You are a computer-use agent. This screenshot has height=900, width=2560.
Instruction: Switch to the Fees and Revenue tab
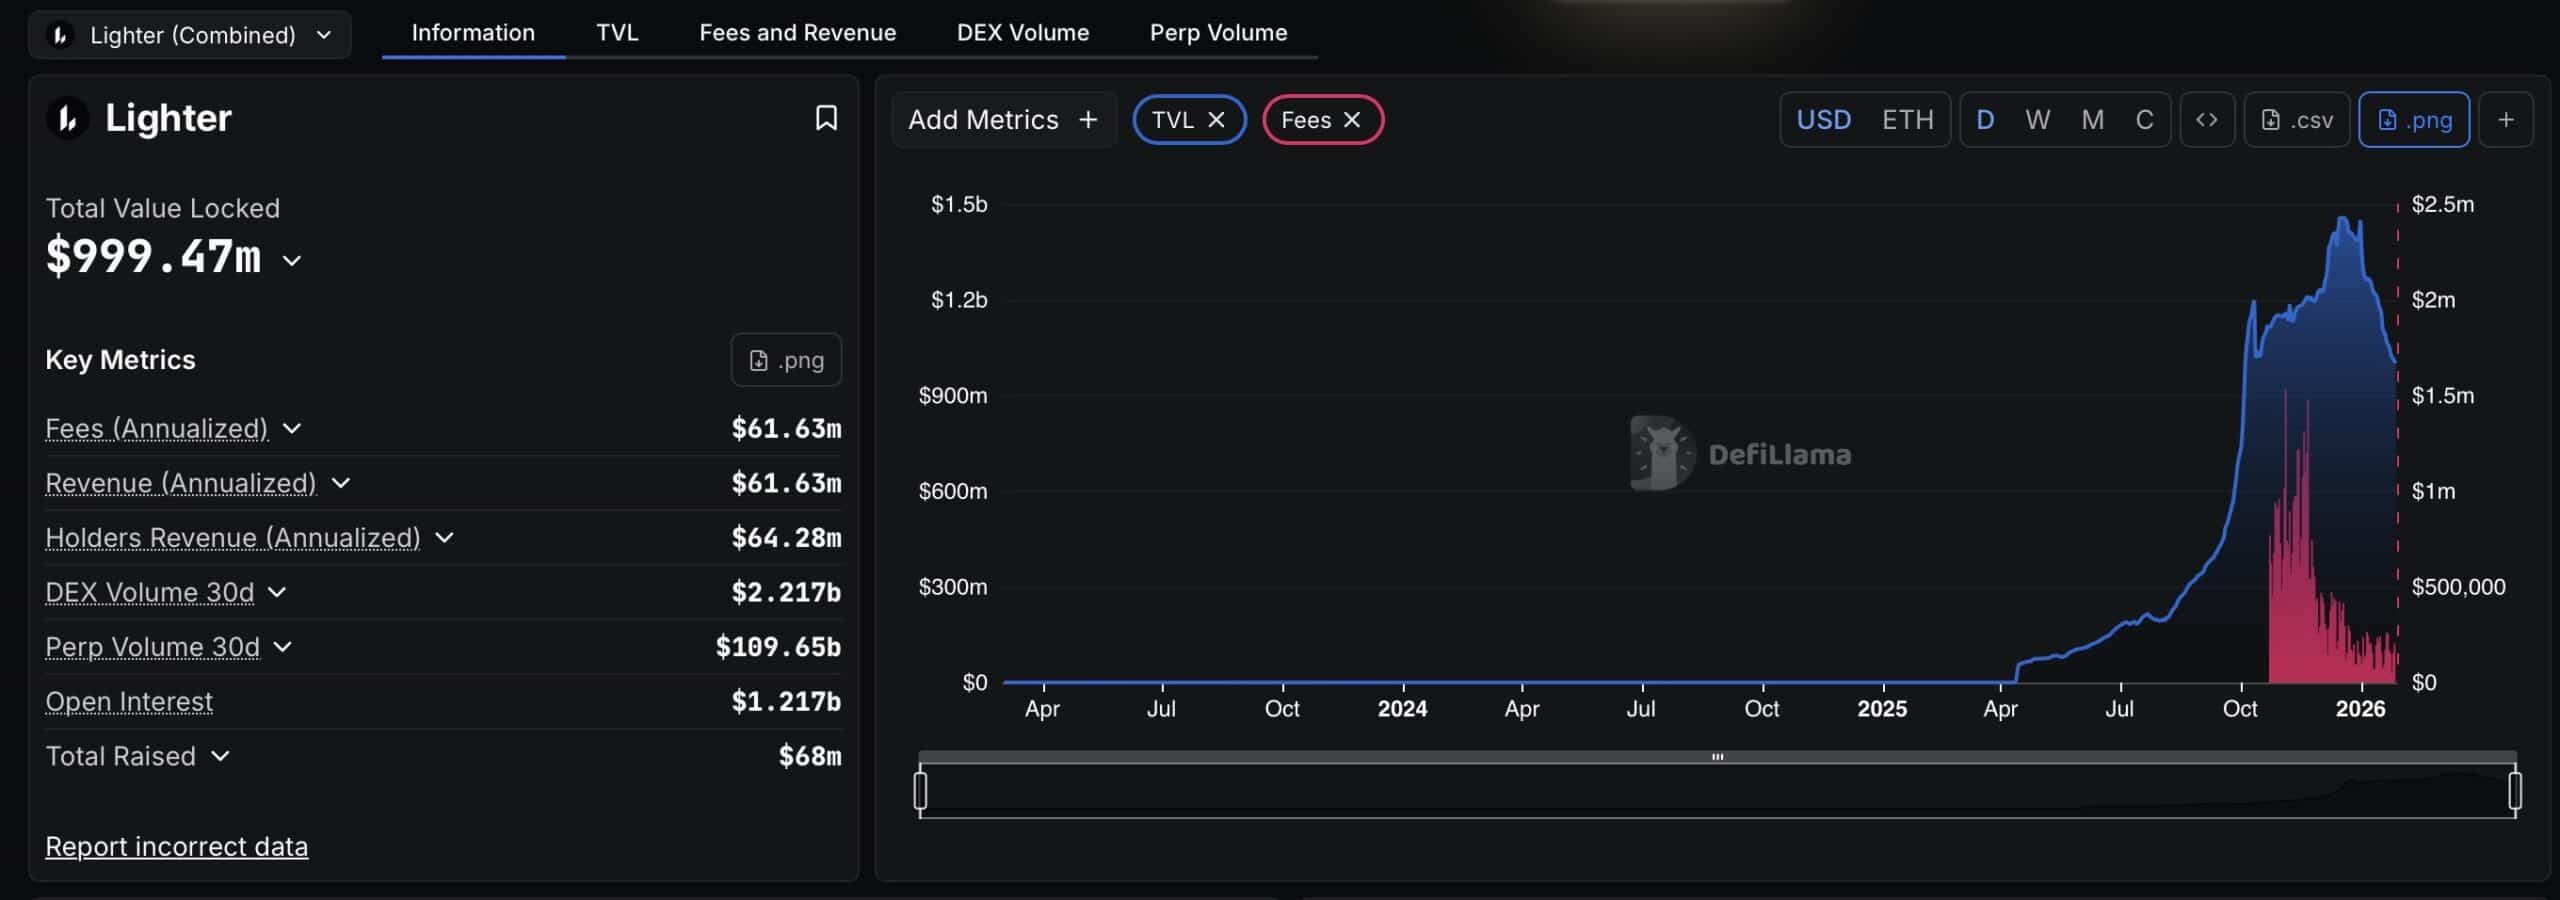coord(797,33)
